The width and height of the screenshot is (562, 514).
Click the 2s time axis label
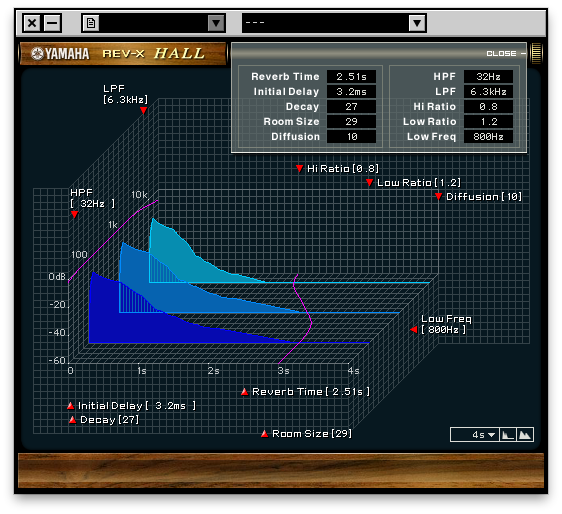click(x=213, y=370)
